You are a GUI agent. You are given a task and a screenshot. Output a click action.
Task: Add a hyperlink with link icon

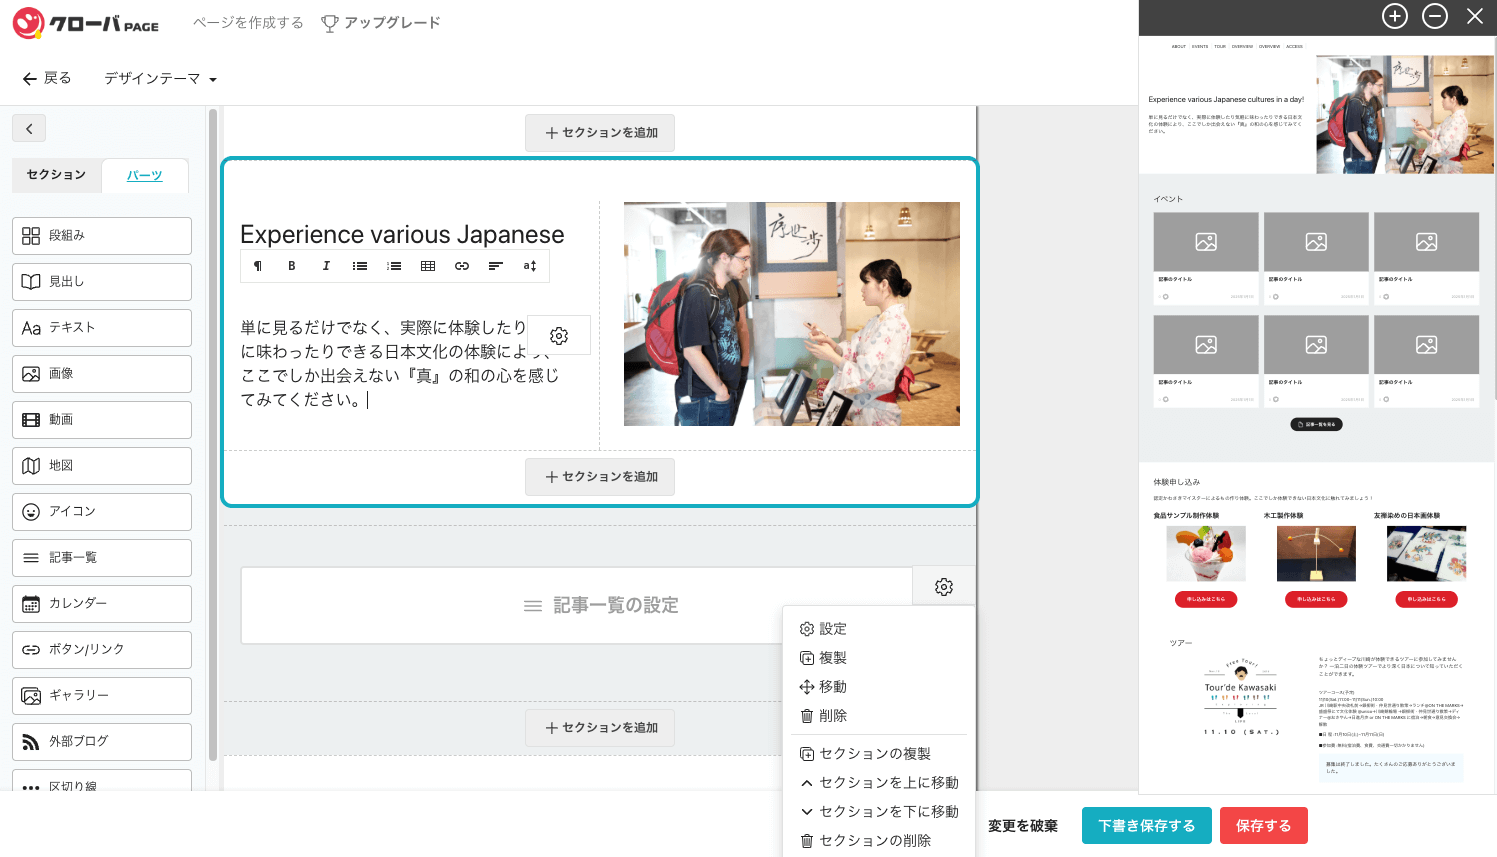(462, 266)
